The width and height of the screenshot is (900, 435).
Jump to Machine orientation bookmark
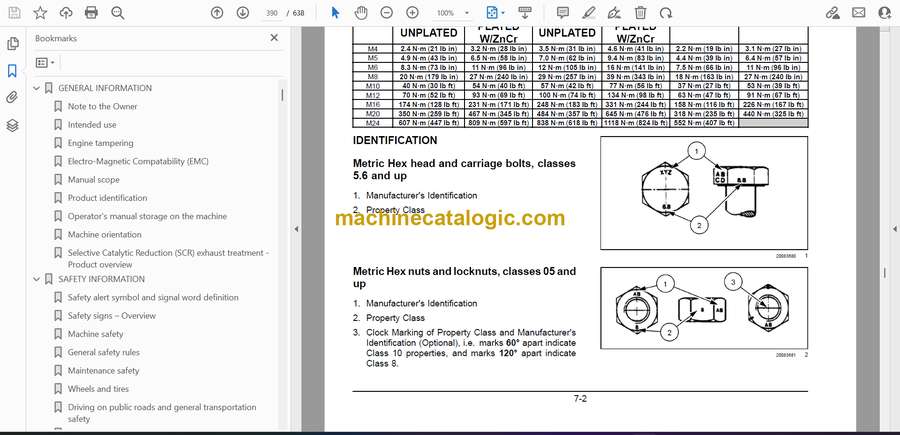click(104, 235)
